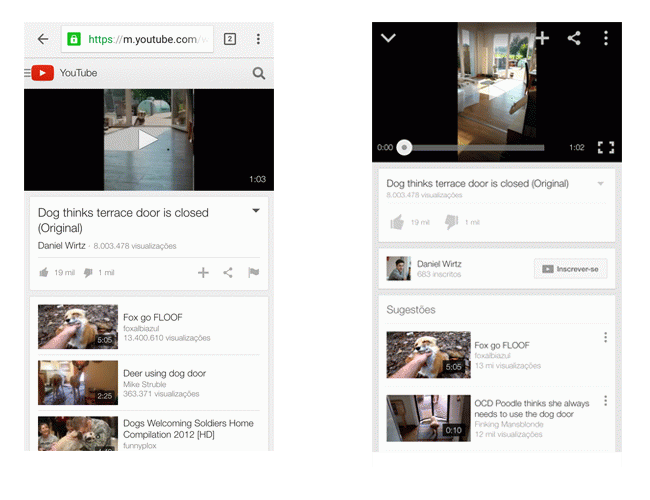Open app player three-dot options

click(606, 38)
